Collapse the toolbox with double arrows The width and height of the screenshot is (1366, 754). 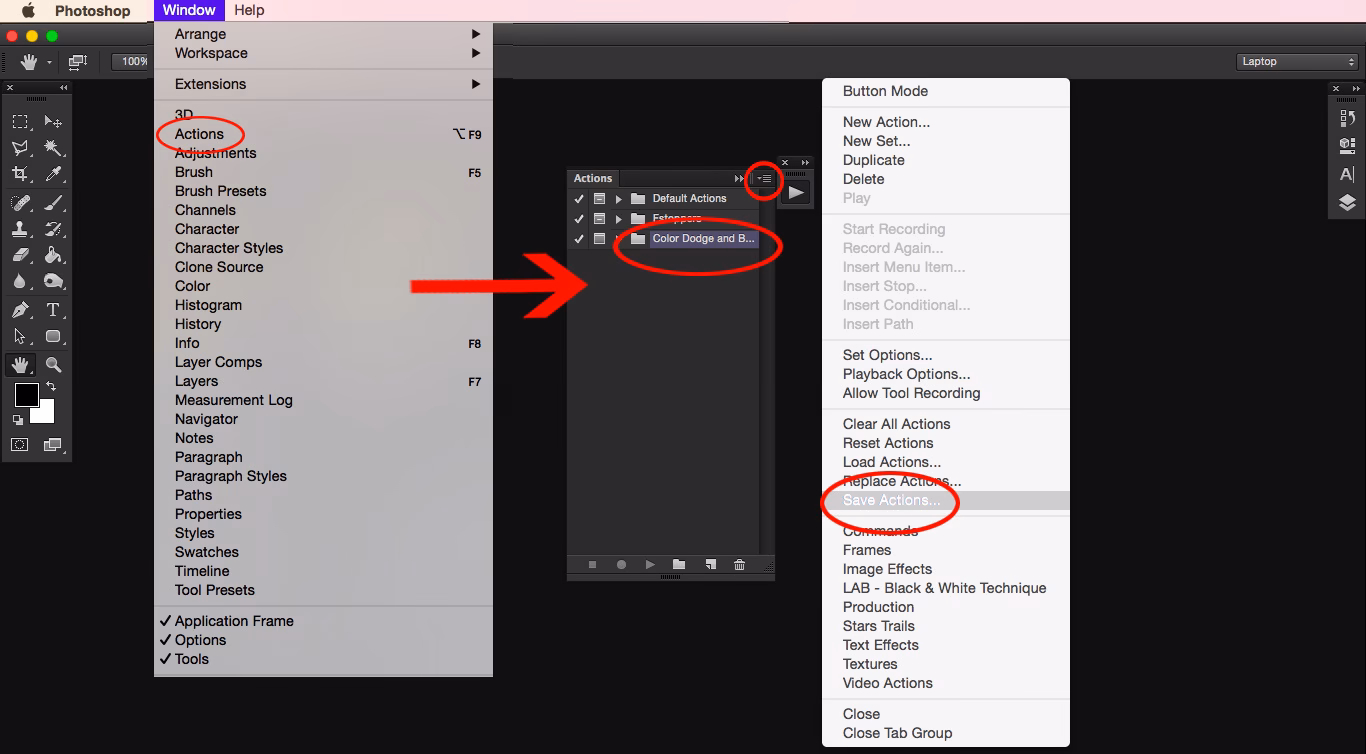coord(64,88)
